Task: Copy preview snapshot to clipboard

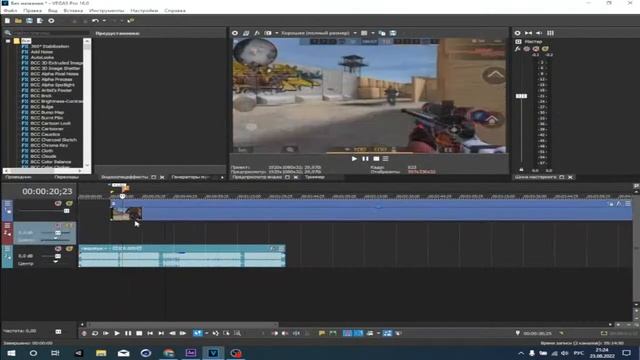Action: click(382, 33)
